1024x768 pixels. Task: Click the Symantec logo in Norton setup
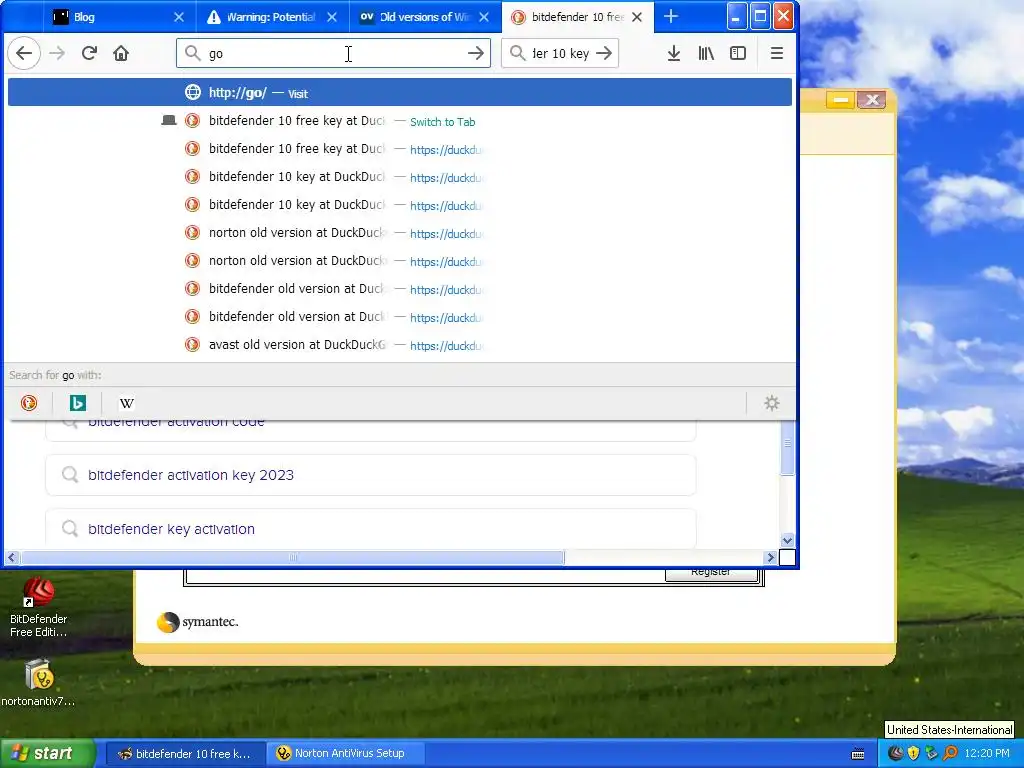[198, 622]
